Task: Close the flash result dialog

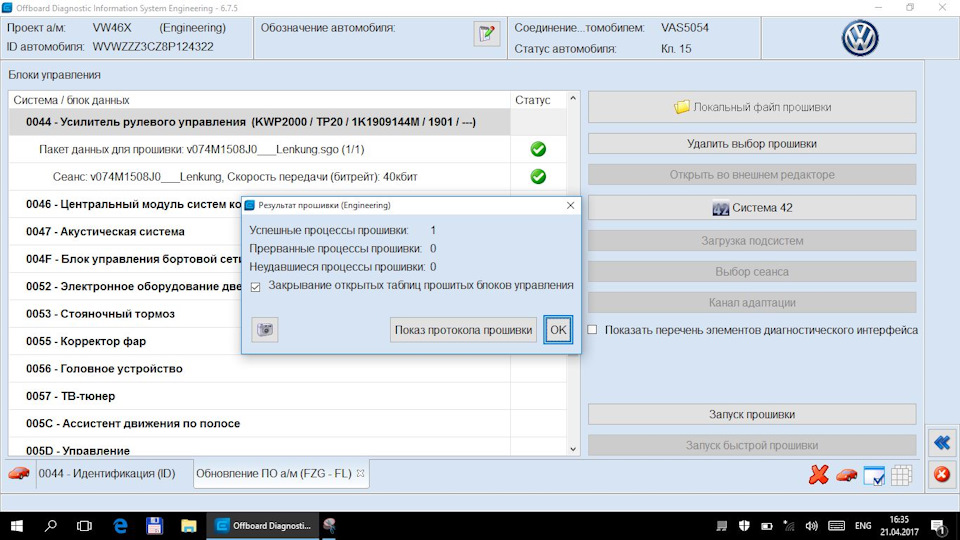Action: [x=570, y=205]
